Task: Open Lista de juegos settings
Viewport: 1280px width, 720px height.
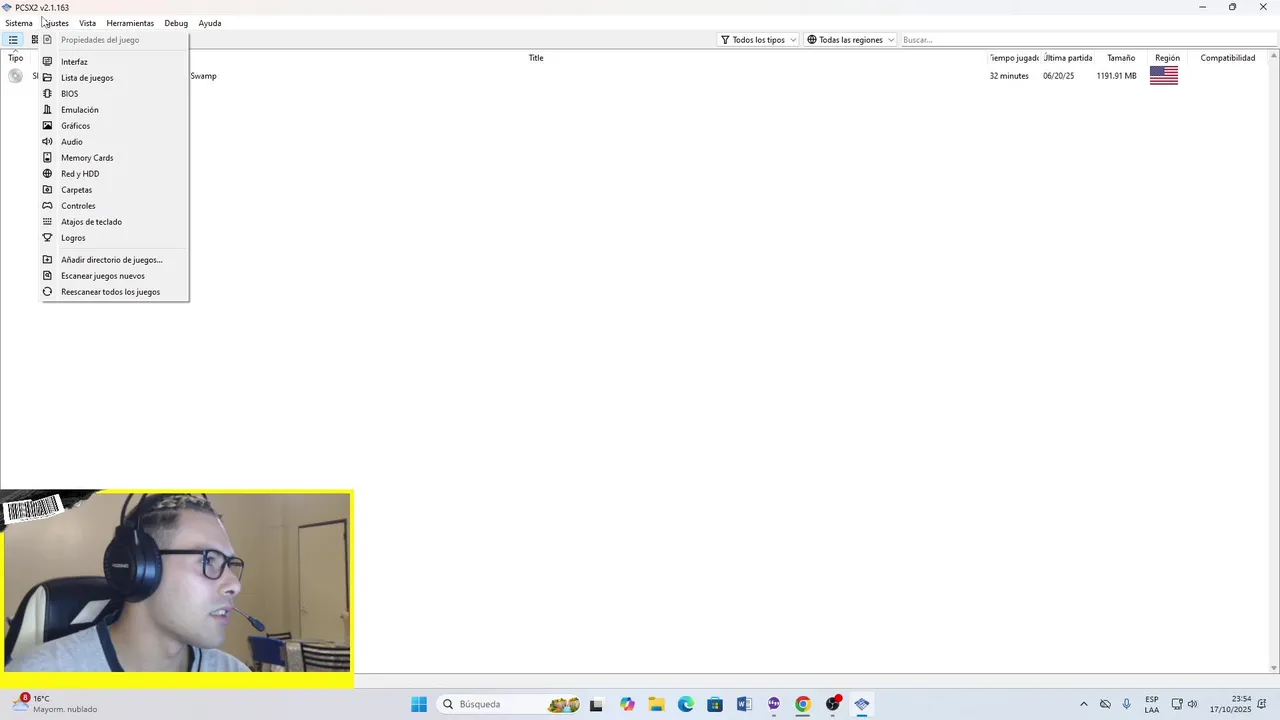Action: 114,78
